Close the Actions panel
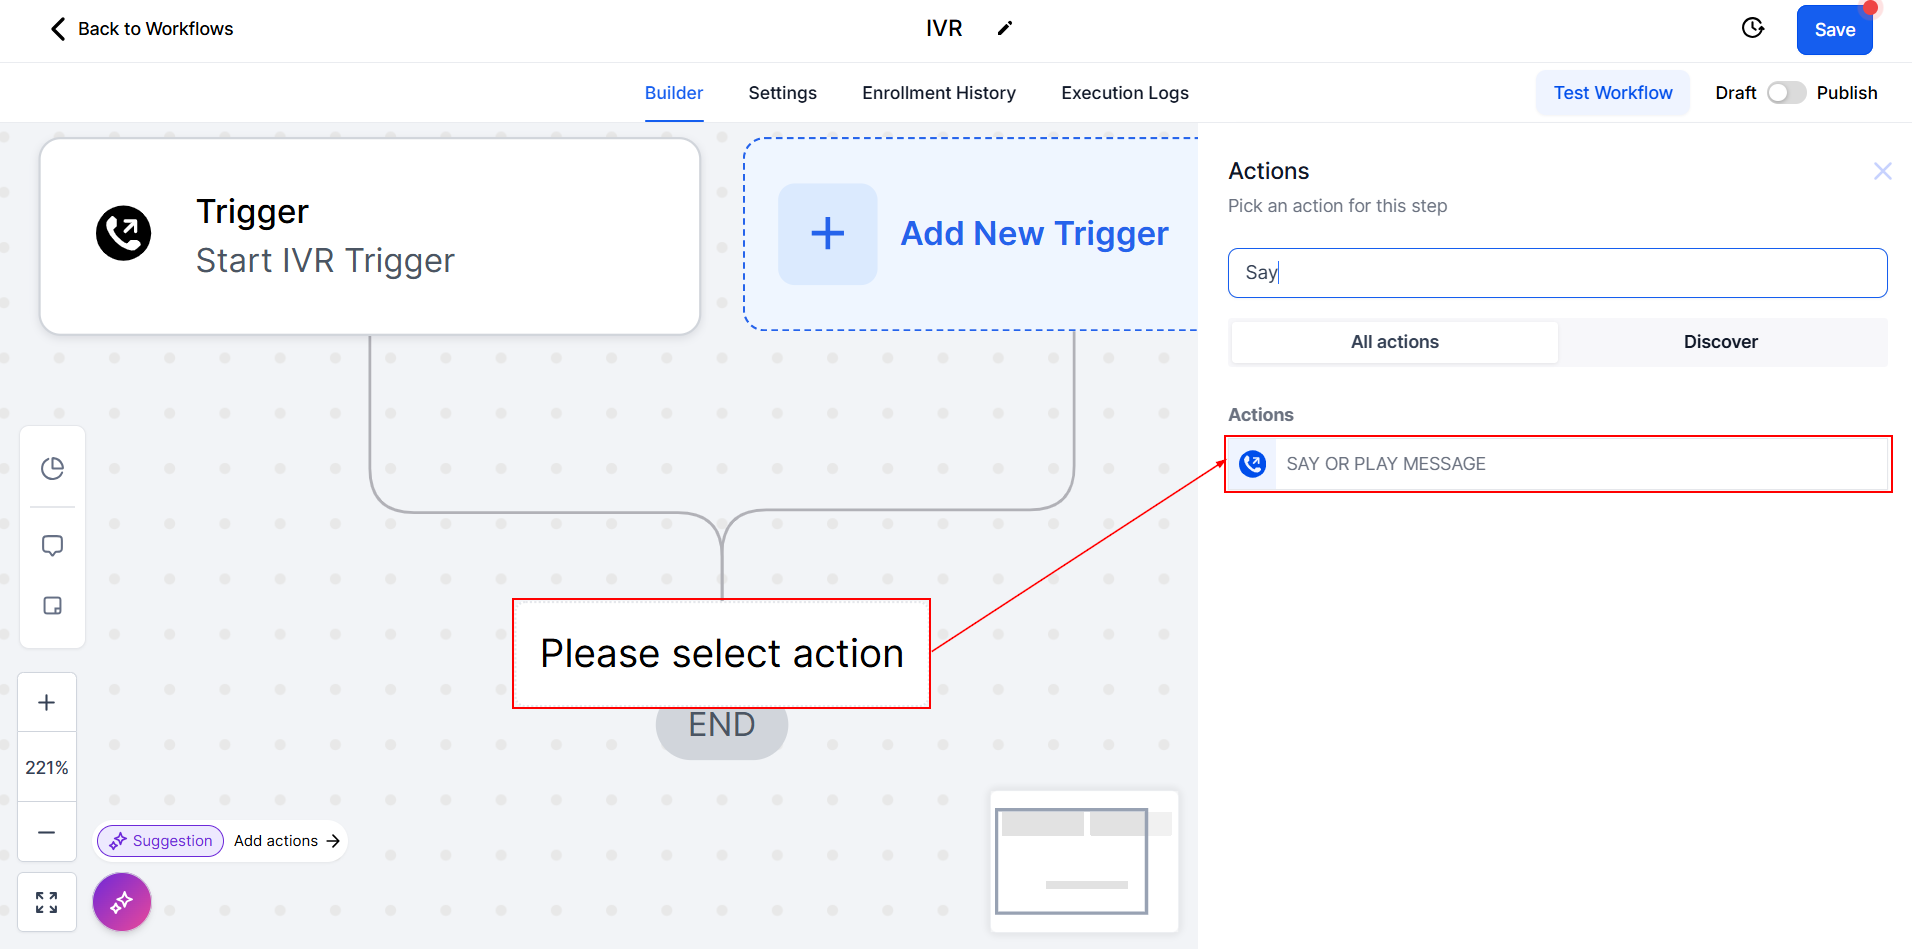1912x949 pixels. [x=1882, y=171]
